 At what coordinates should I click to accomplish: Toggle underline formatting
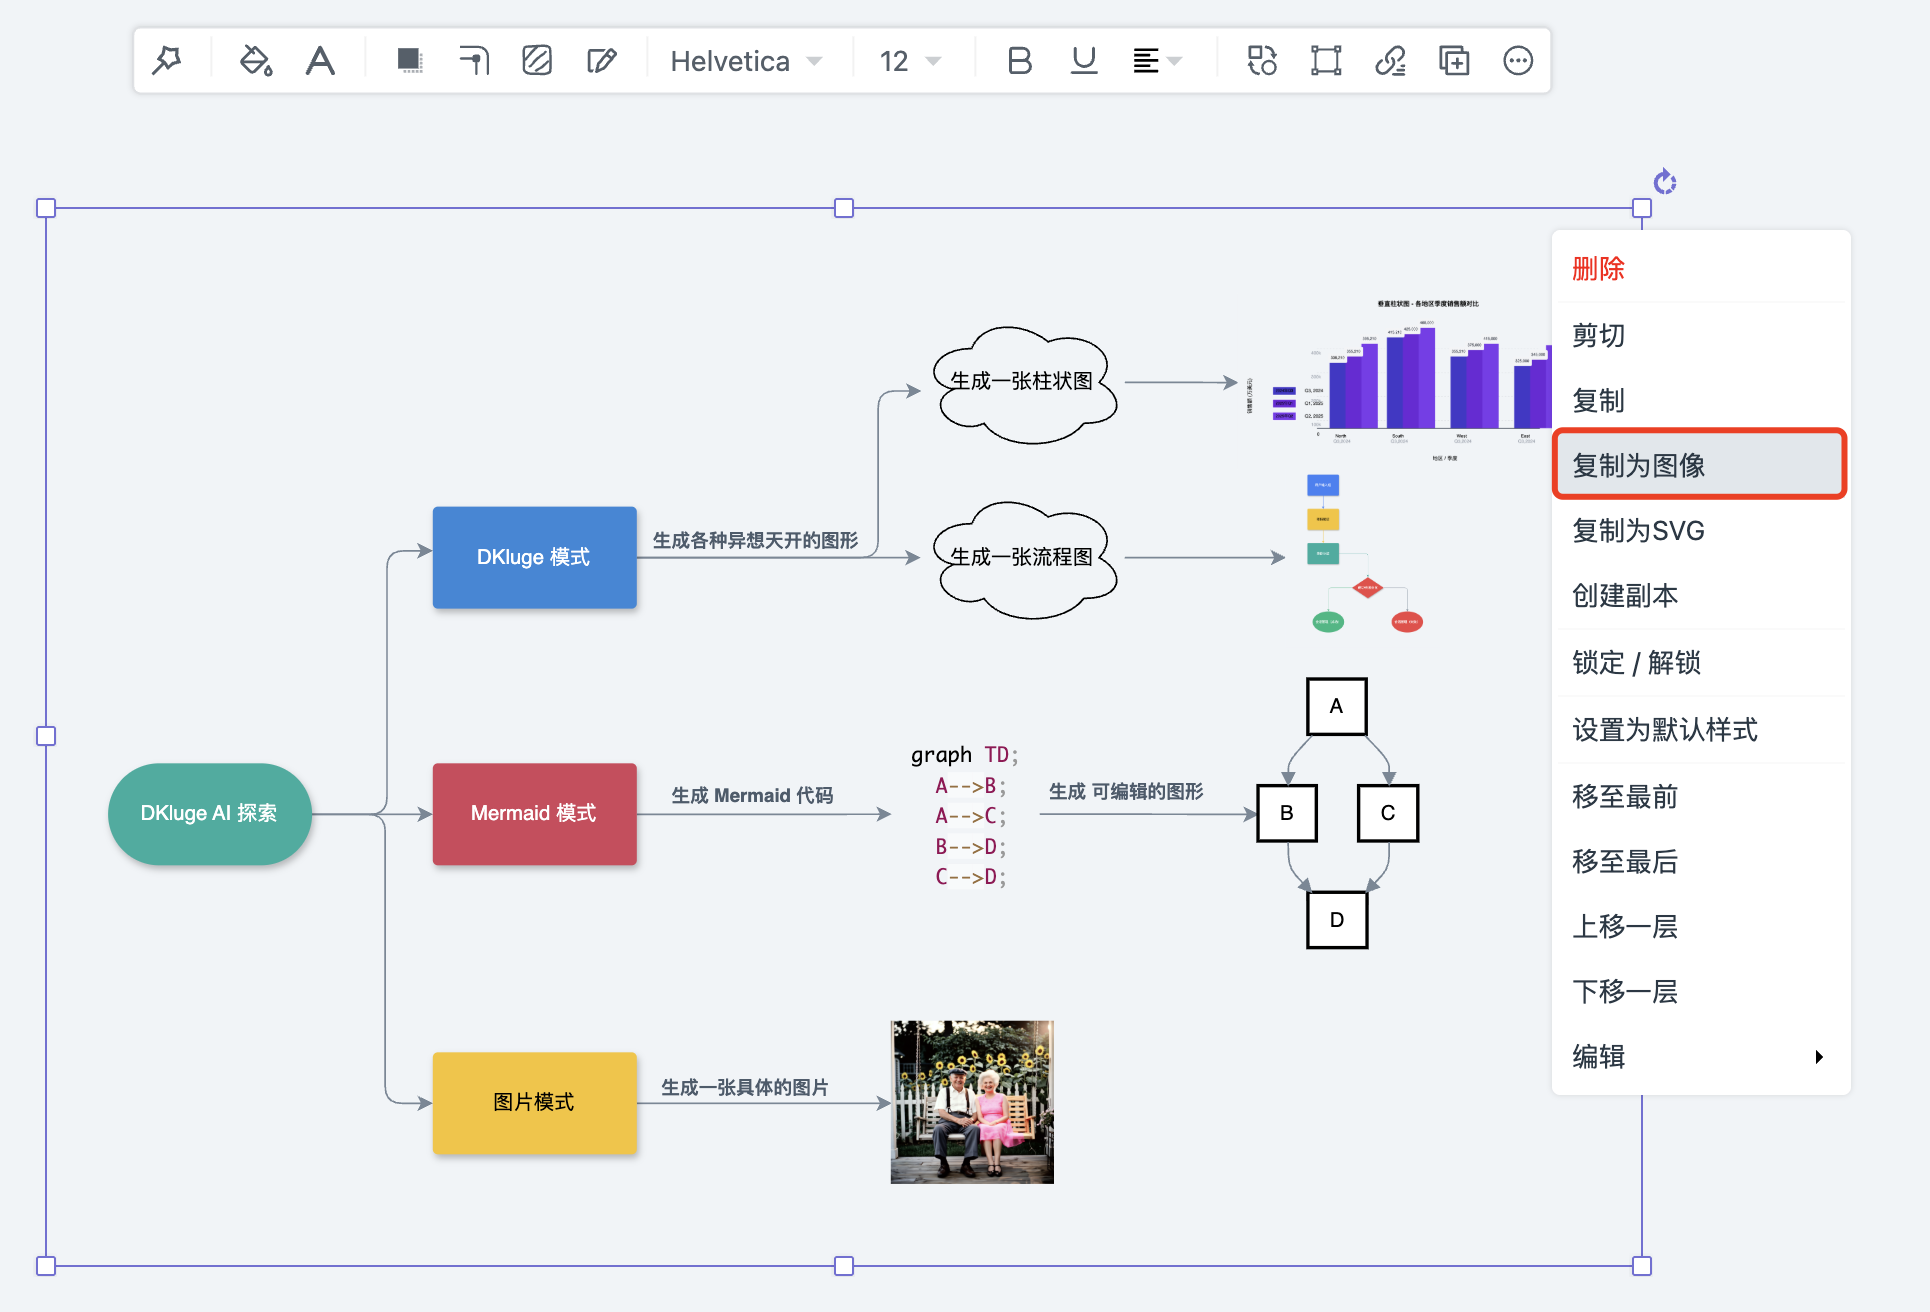coord(1084,61)
